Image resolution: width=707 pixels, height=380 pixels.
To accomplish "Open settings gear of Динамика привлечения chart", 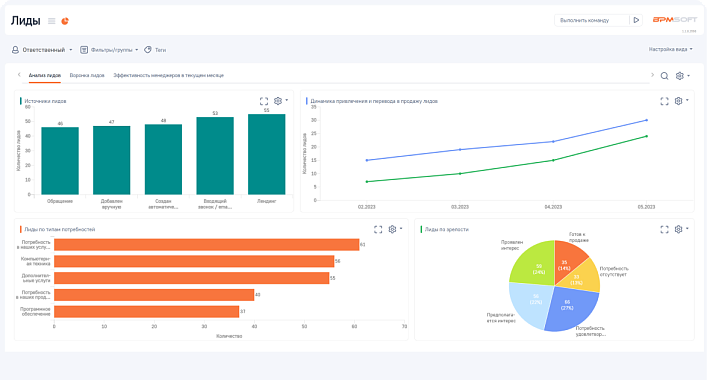I will (679, 101).
